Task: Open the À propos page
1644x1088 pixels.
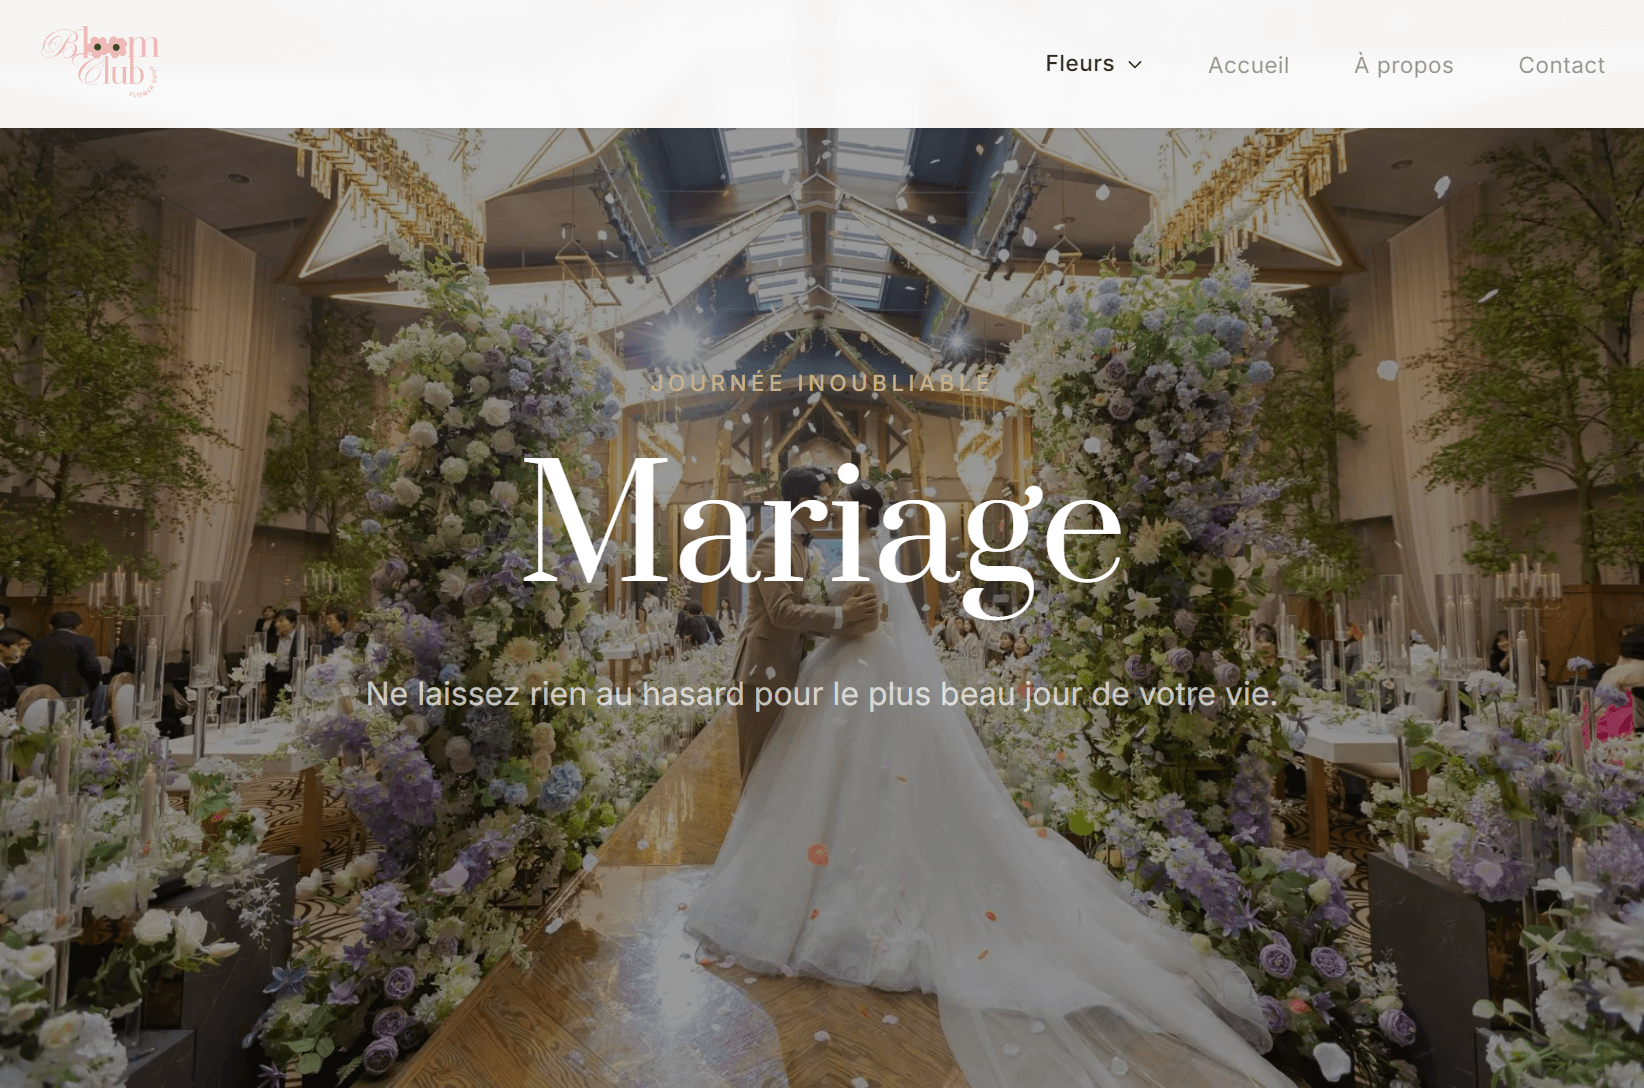Action: [1404, 65]
